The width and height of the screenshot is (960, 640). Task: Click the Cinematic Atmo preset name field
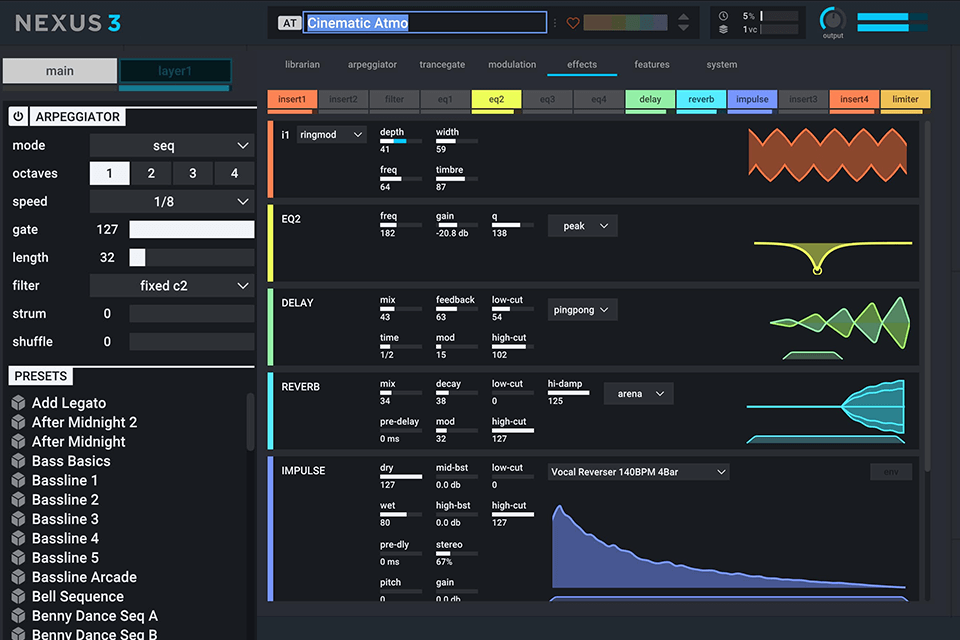425,23
